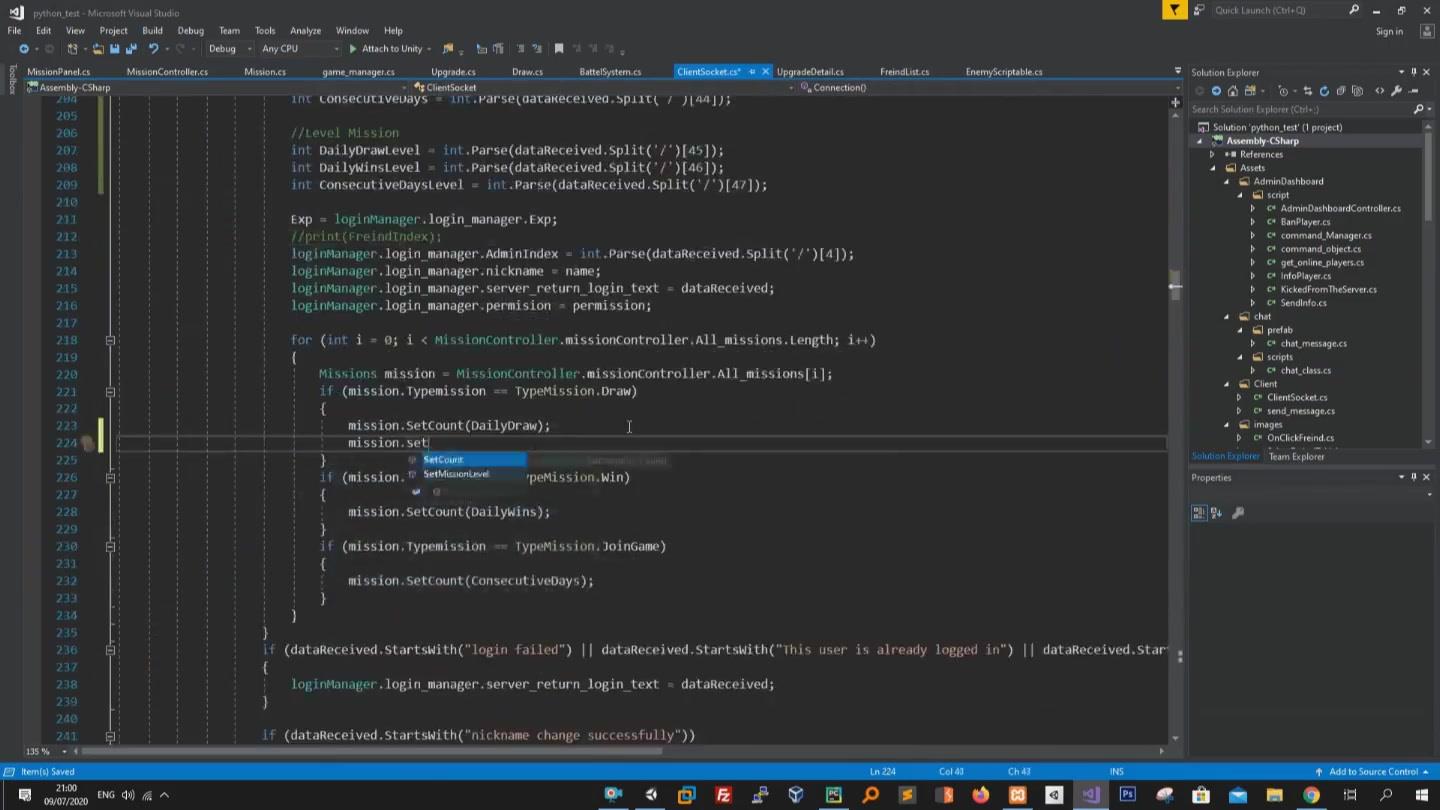Switch to the BattelSystem.cs tab

tap(610, 72)
